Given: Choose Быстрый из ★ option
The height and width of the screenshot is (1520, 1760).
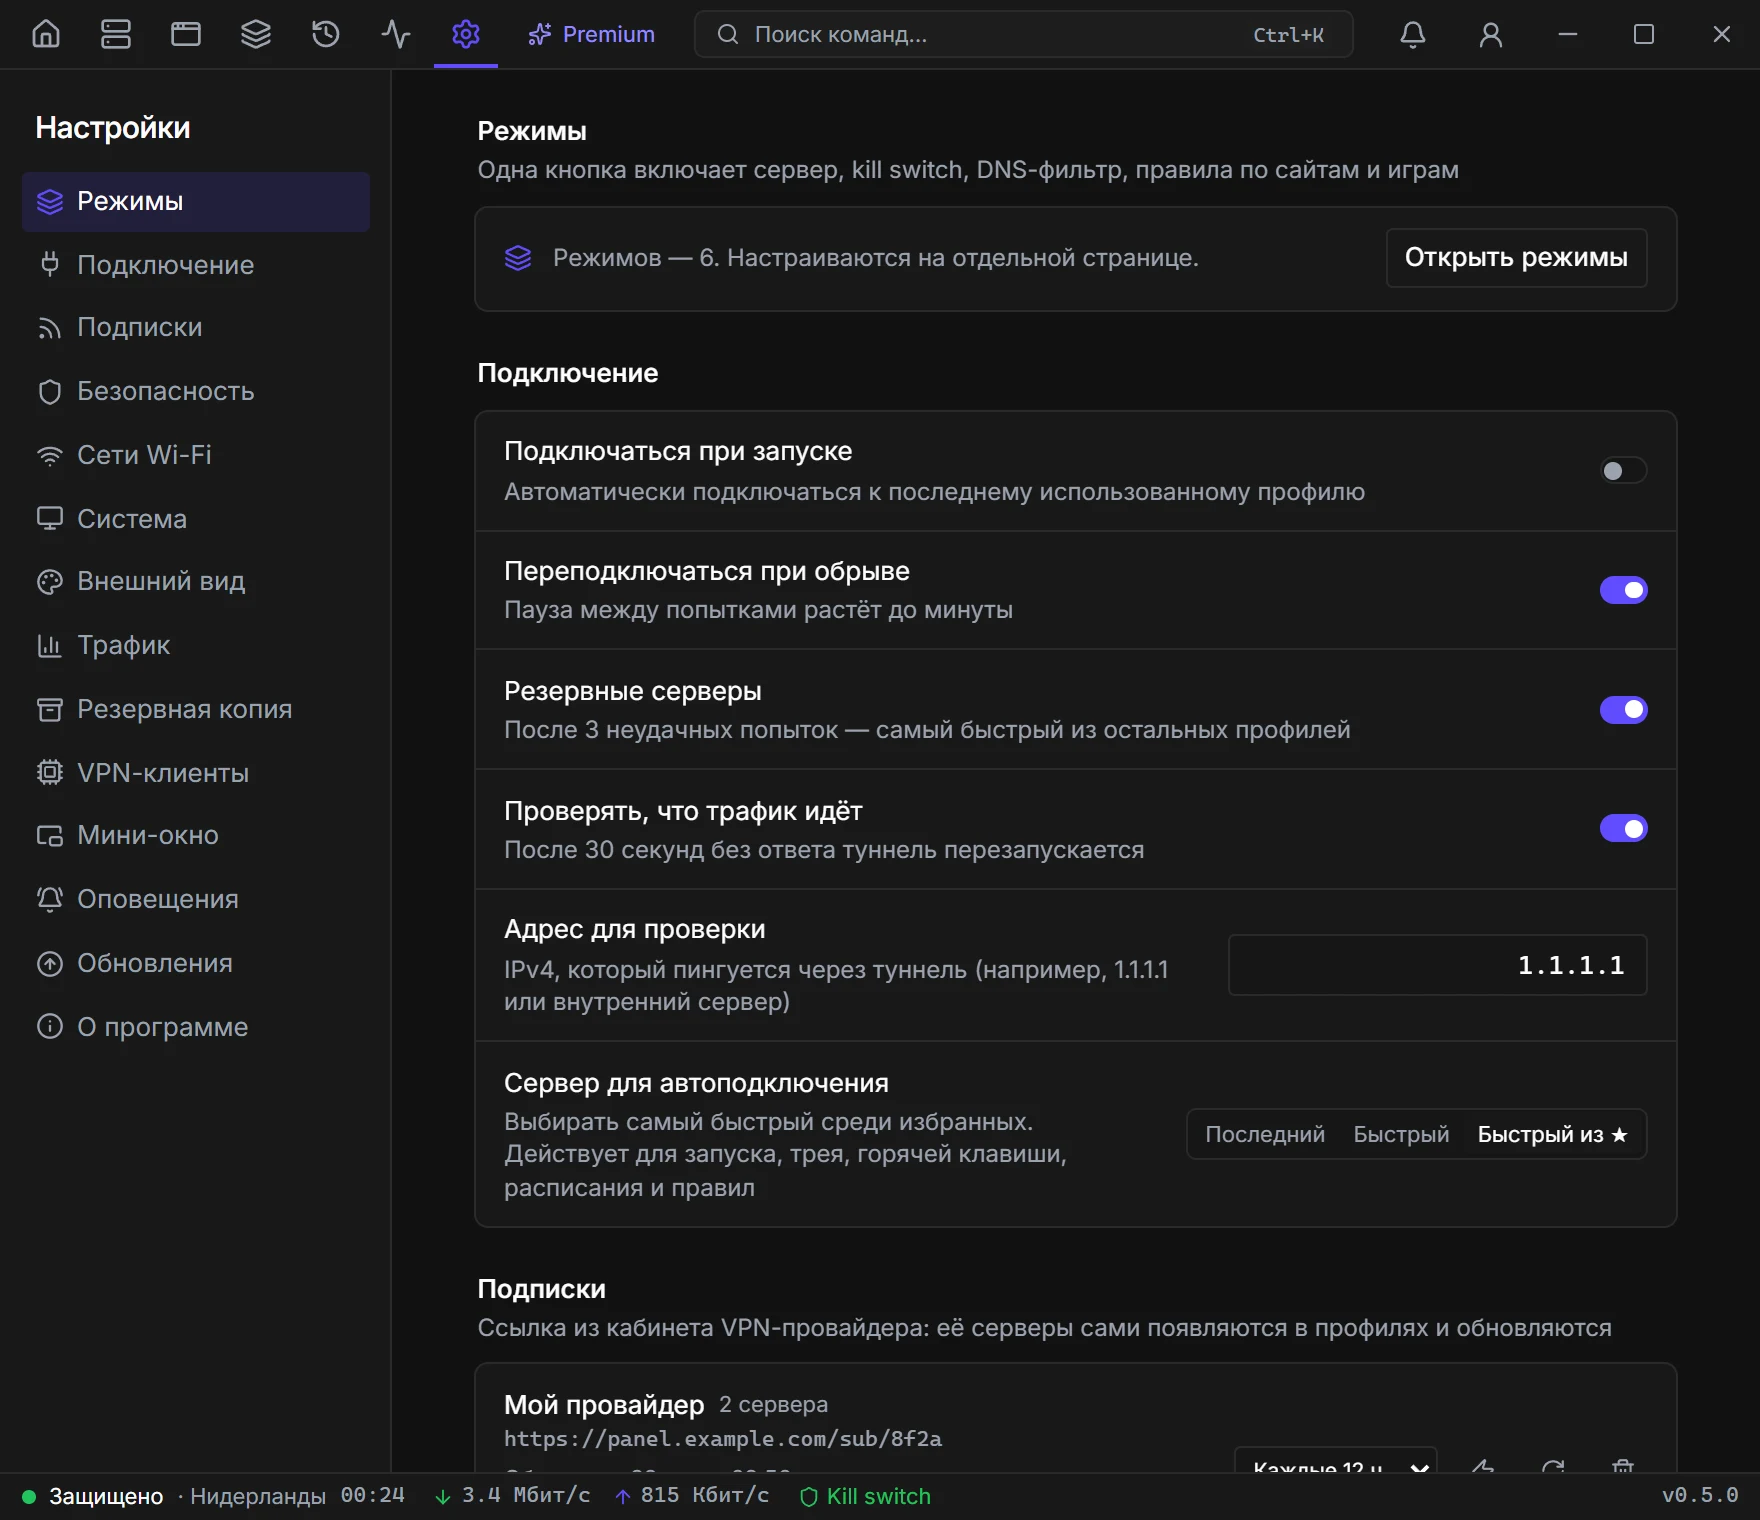Looking at the screenshot, I should coord(1553,1134).
